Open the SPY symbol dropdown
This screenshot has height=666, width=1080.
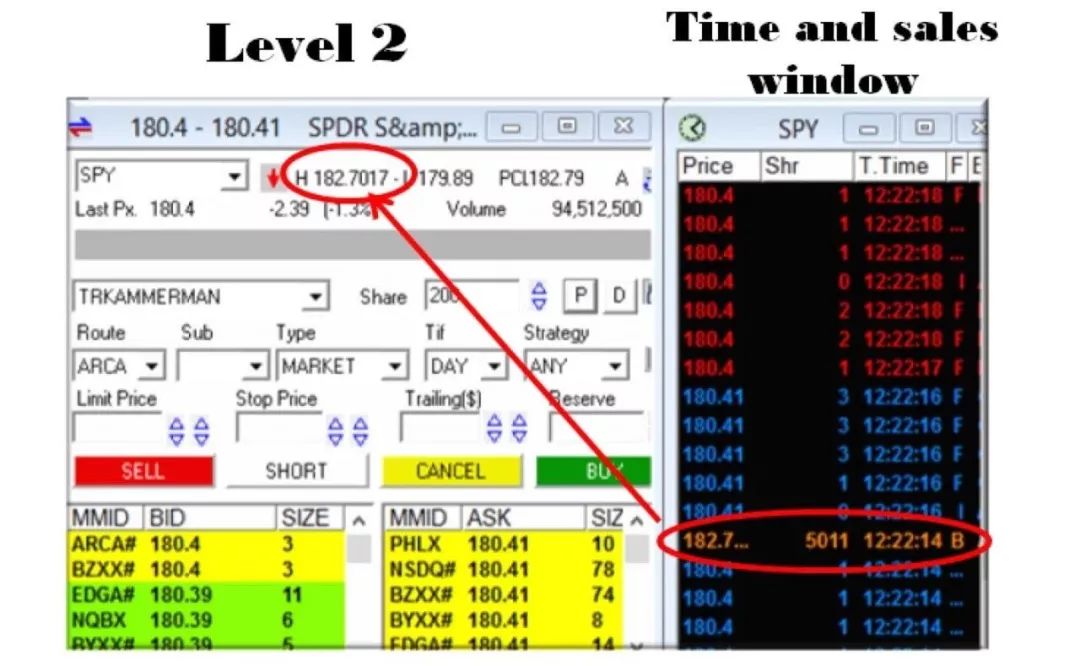point(234,176)
